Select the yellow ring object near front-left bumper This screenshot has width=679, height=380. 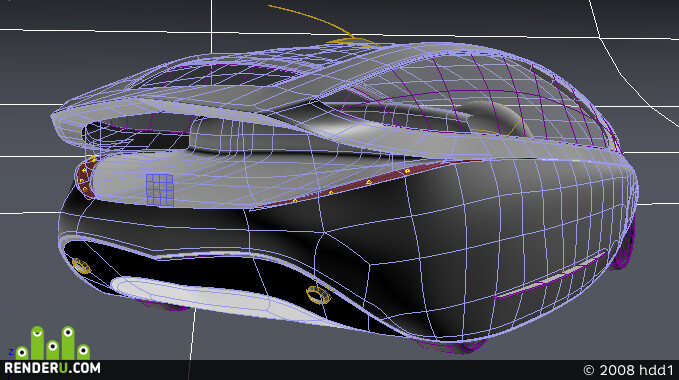tap(81, 266)
